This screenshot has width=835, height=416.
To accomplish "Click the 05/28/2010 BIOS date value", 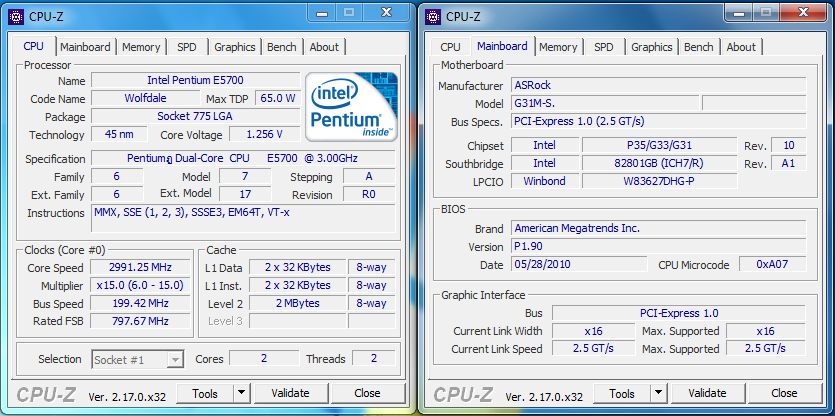I will [x=579, y=264].
